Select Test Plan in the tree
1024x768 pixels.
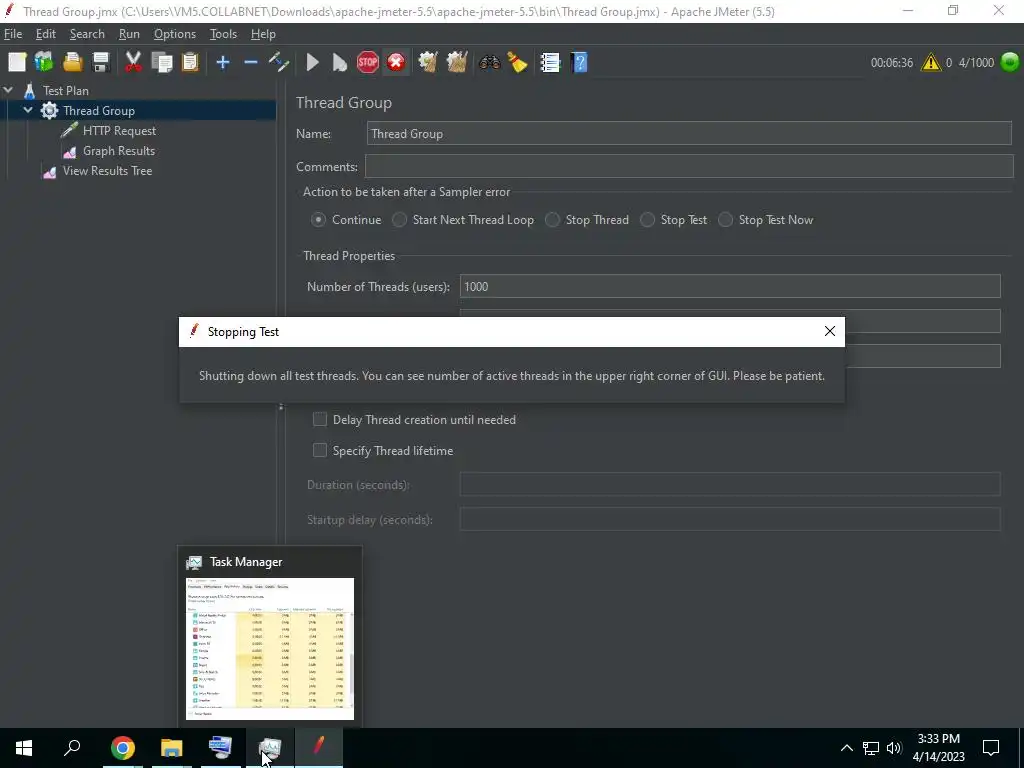pyautogui.click(x=65, y=91)
